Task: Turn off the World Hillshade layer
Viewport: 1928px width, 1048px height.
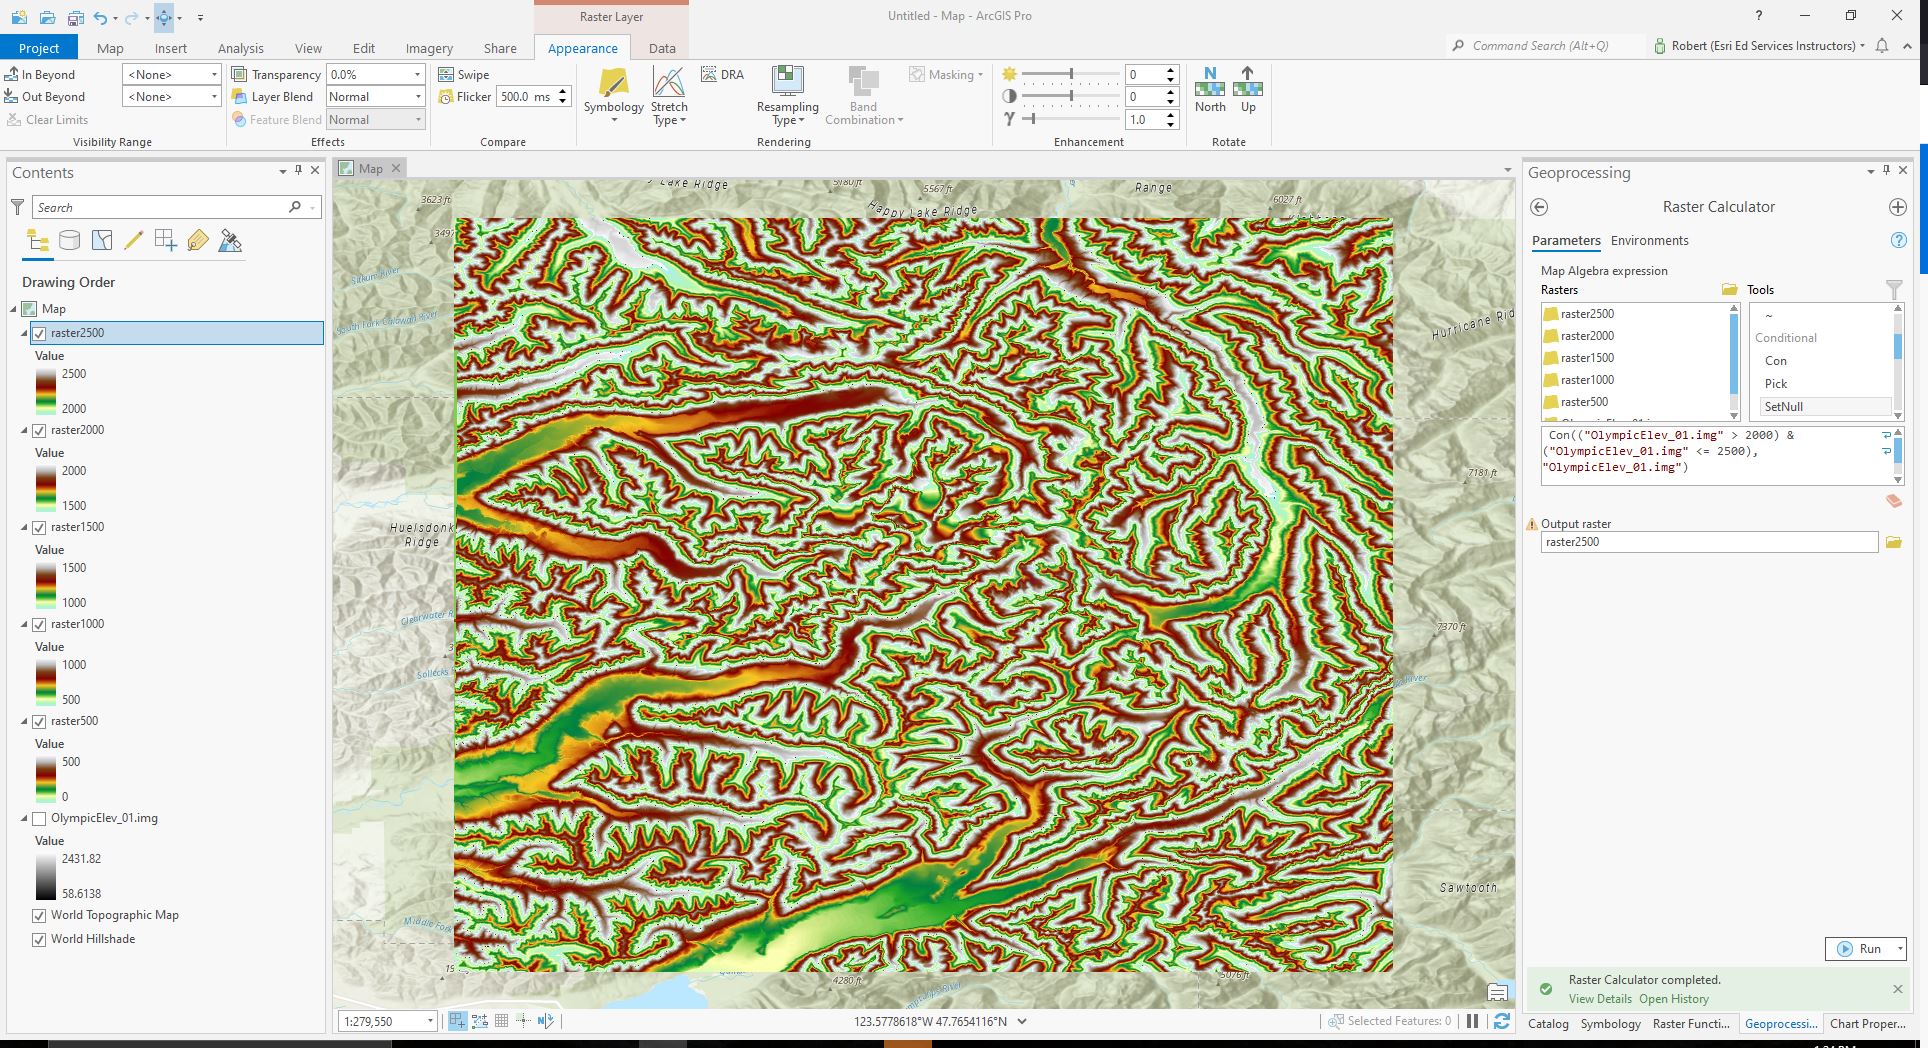Action: pyautogui.click(x=39, y=939)
